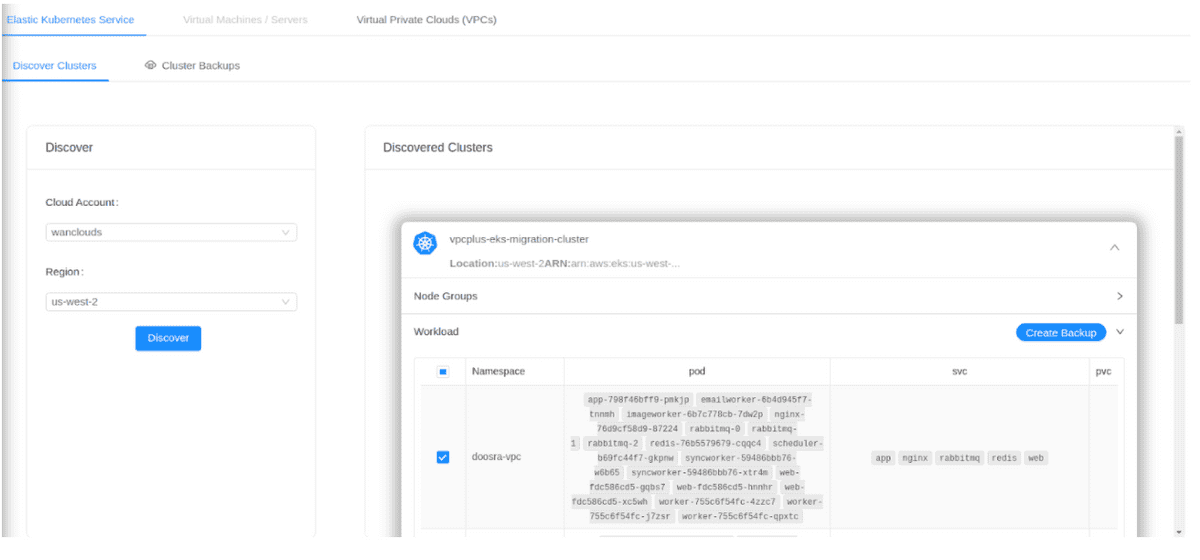Click the scrollbar down arrow
The width and height of the screenshot is (1200, 560).
(1179, 532)
